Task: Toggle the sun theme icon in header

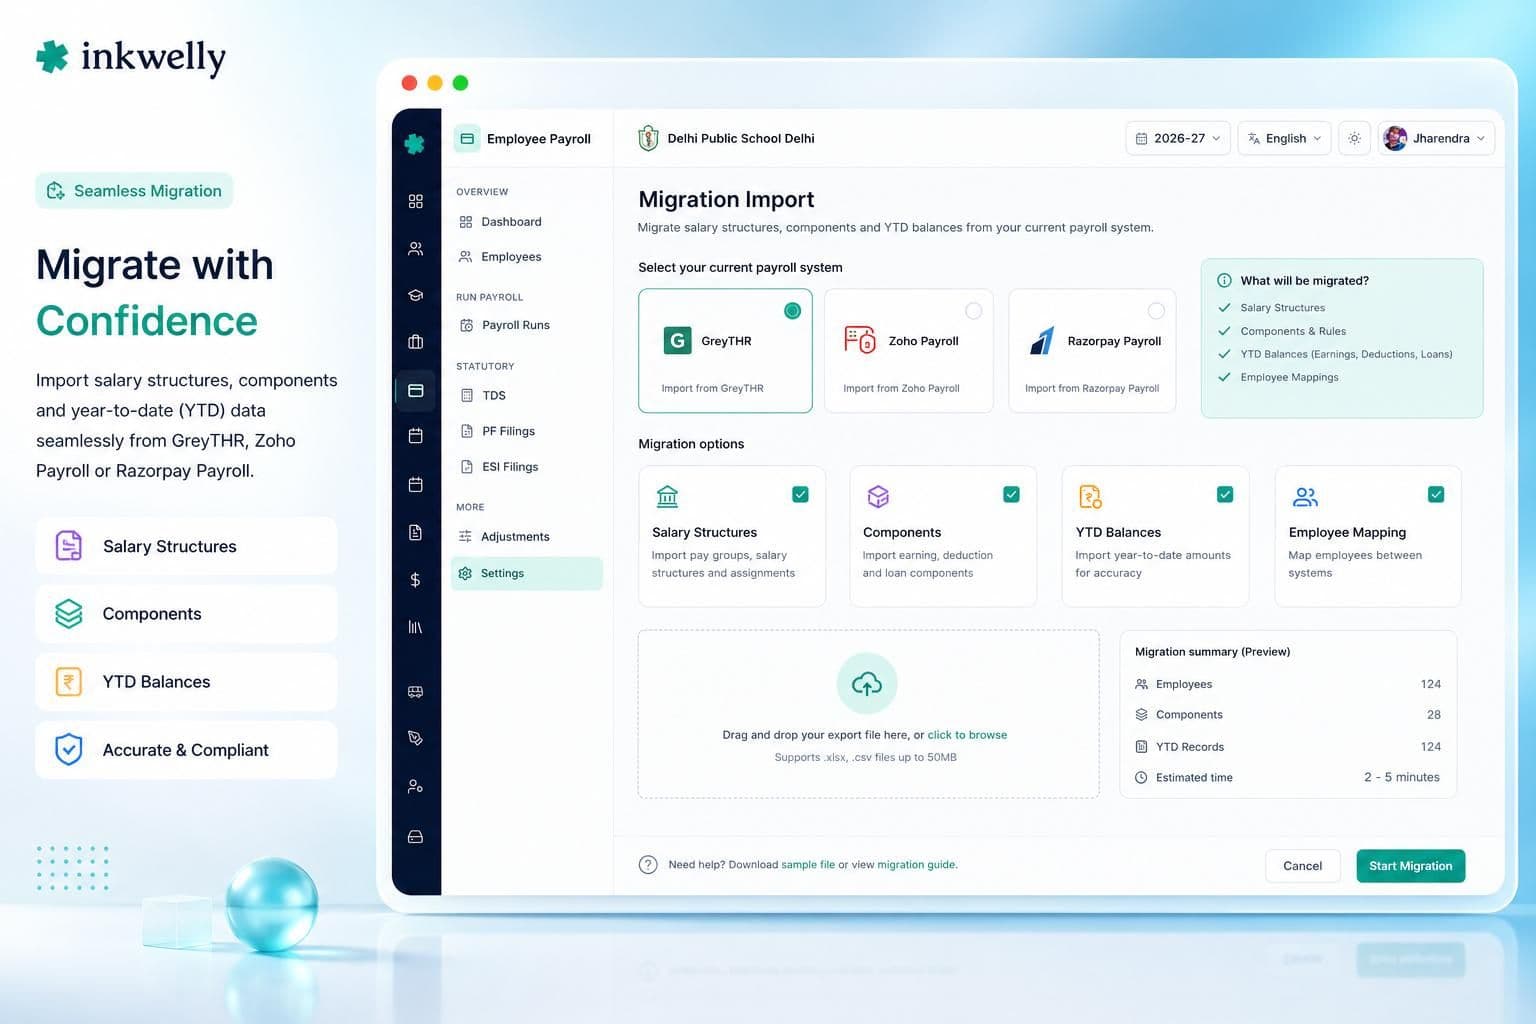Action: 1354,138
